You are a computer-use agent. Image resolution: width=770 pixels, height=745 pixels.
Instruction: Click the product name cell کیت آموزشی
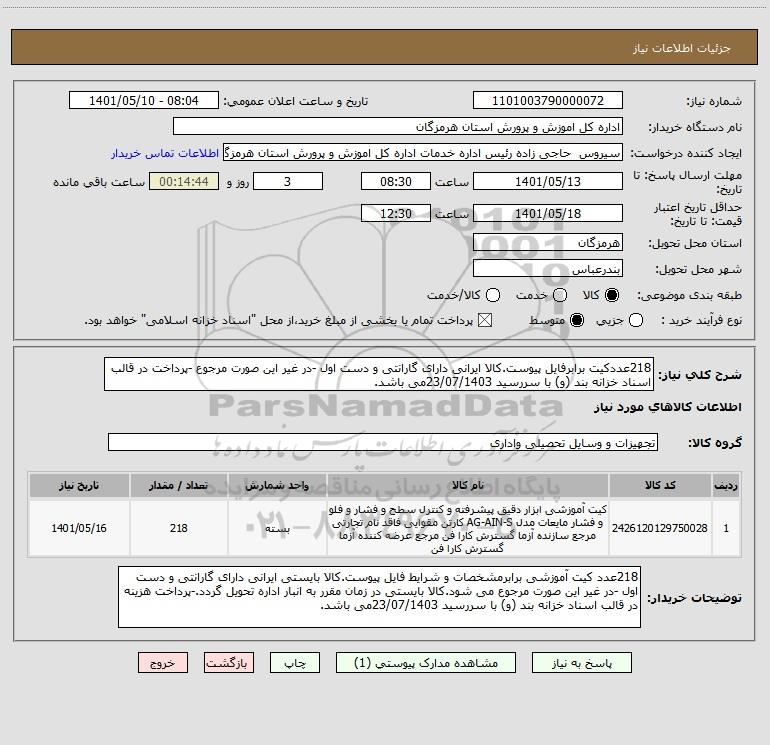click(468, 528)
